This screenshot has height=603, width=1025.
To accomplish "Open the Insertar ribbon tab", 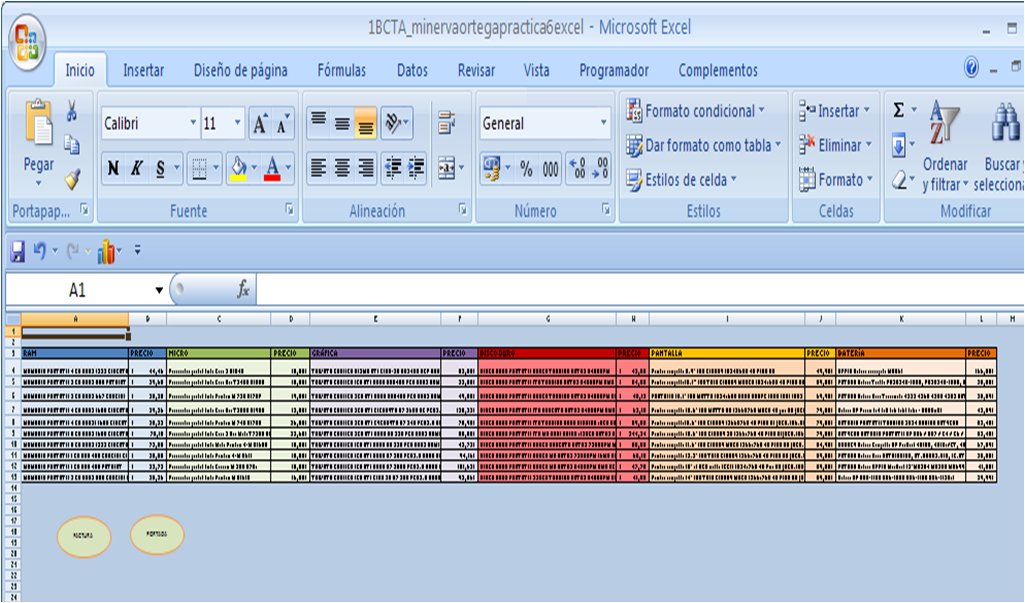I will (x=143, y=70).
